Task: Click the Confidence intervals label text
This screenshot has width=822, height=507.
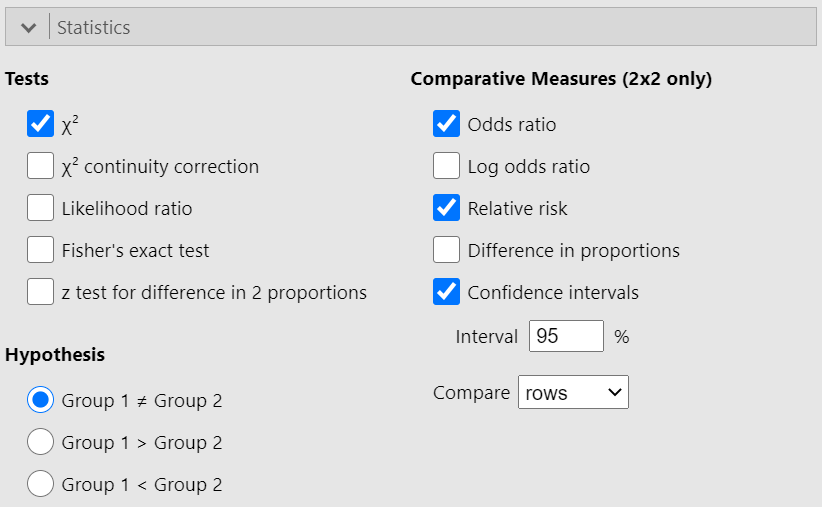Action: pos(553,293)
